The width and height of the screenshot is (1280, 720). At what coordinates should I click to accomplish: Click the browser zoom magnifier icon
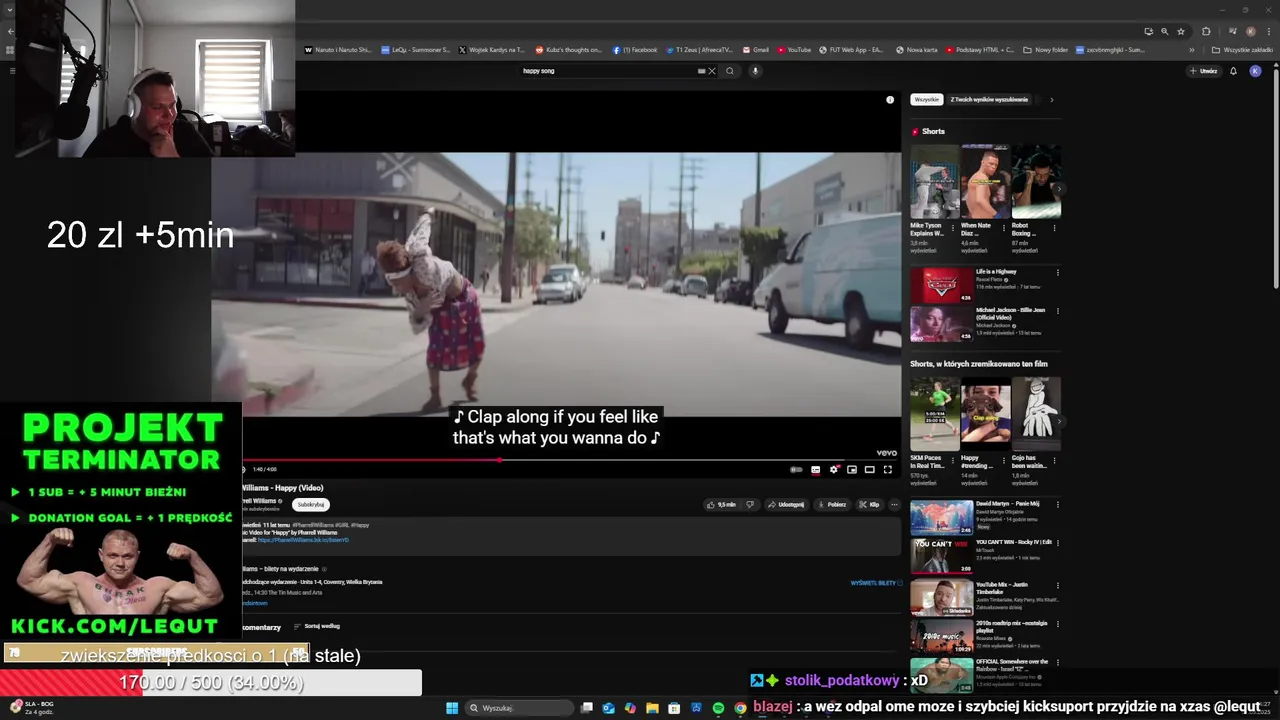point(1164,31)
